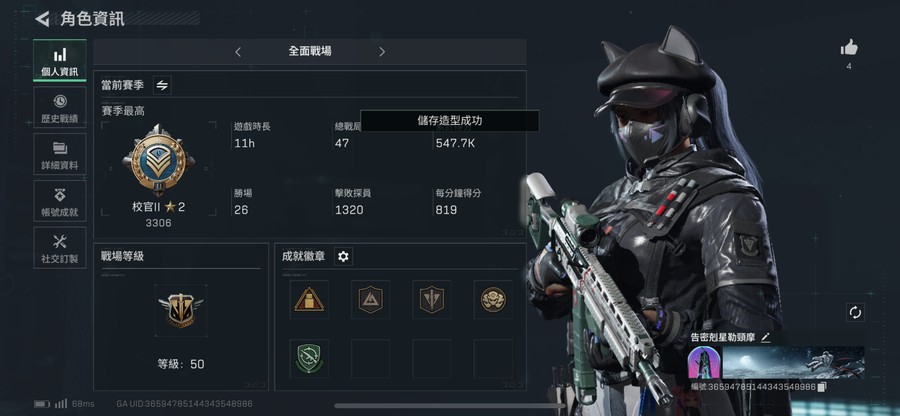This screenshot has height=416, width=900.
Task: Rotate the character with the refresh icon
Action: coord(855,313)
